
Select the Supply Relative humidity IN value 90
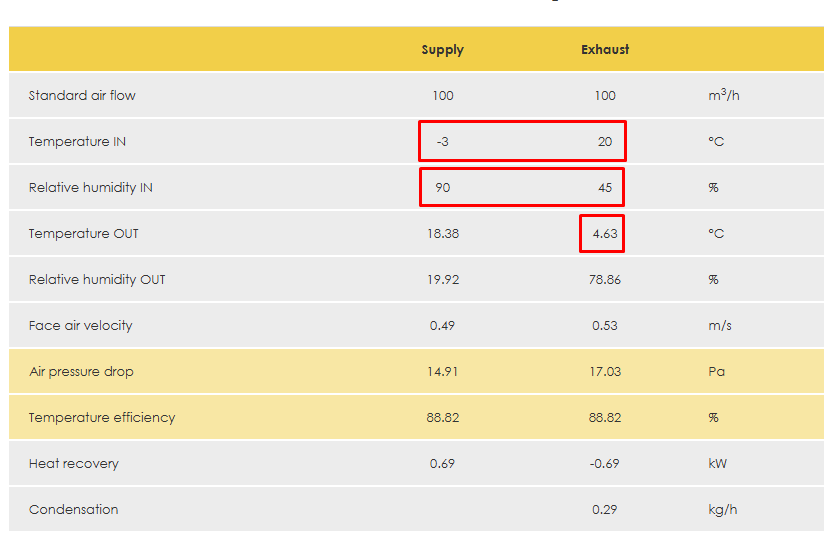click(442, 188)
